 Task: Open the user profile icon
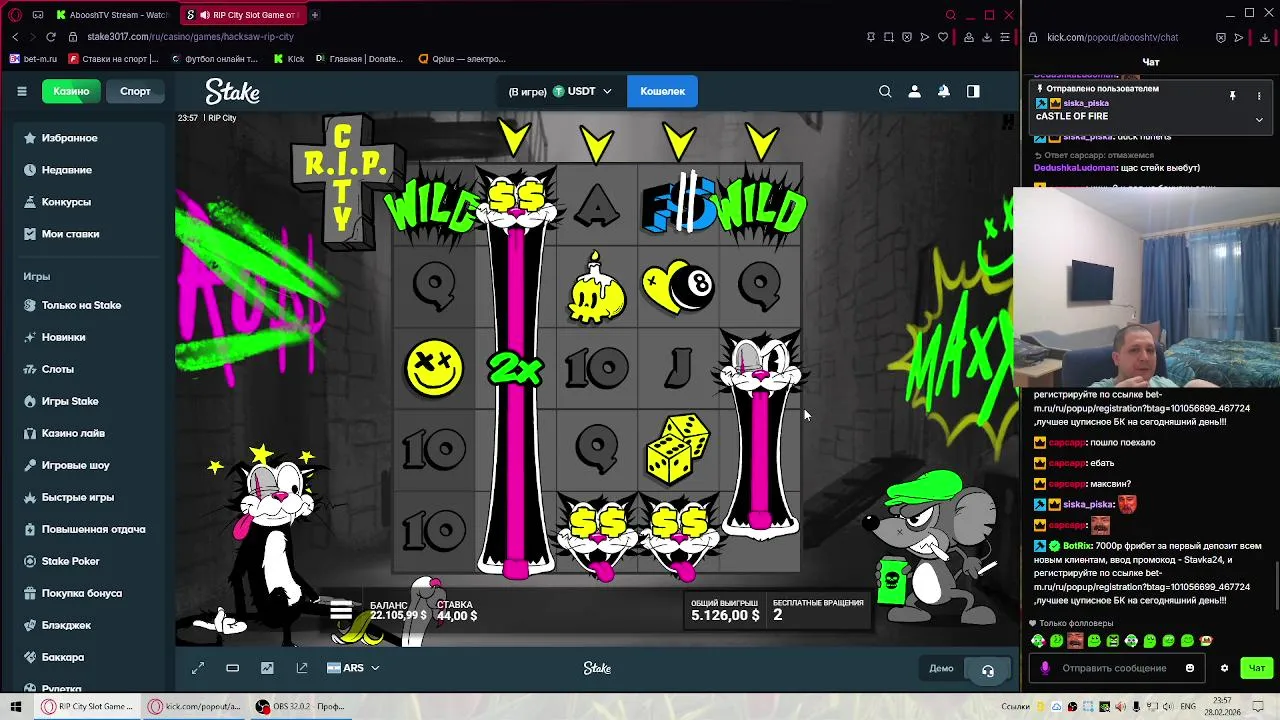[x=914, y=91]
